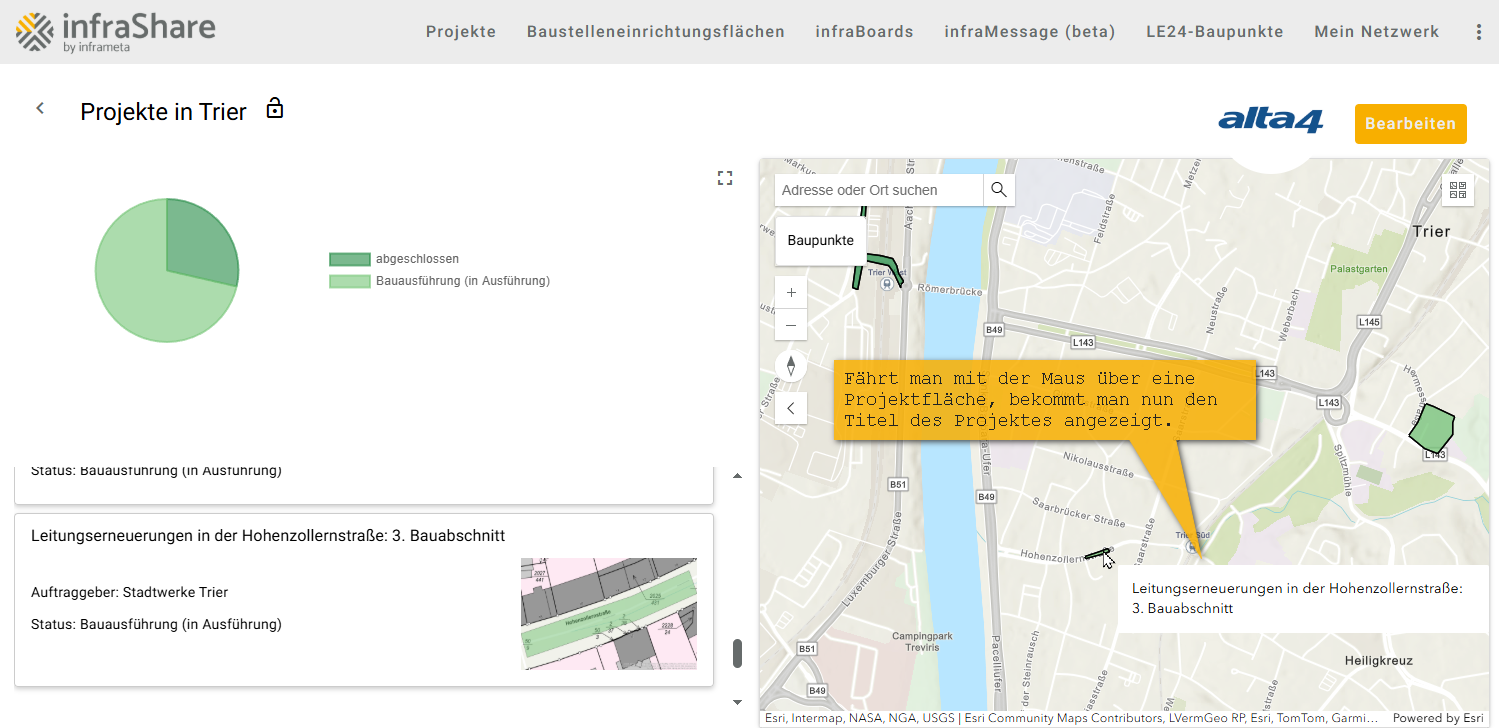
Task: Open the three-dot overflow menu in the navbar
Action: [x=1478, y=31]
